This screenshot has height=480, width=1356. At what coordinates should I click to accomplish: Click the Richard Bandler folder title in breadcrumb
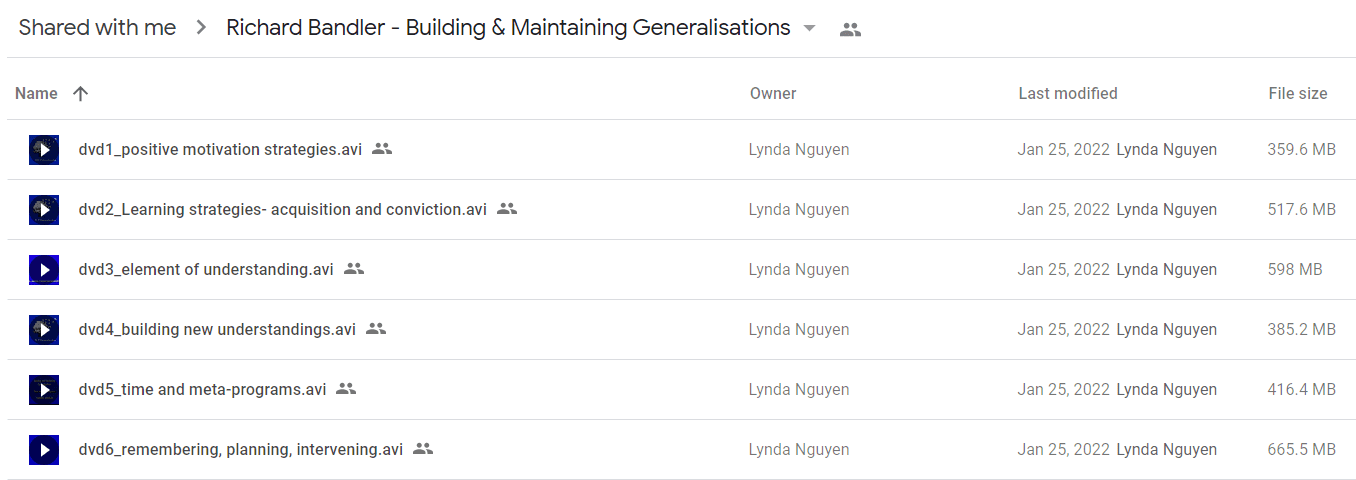tap(508, 28)
